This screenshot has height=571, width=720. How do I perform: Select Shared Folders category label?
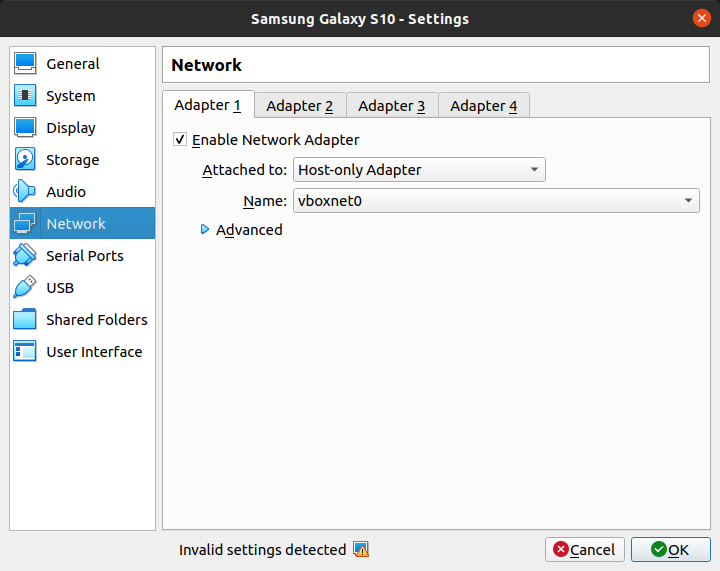click(97, 319)
